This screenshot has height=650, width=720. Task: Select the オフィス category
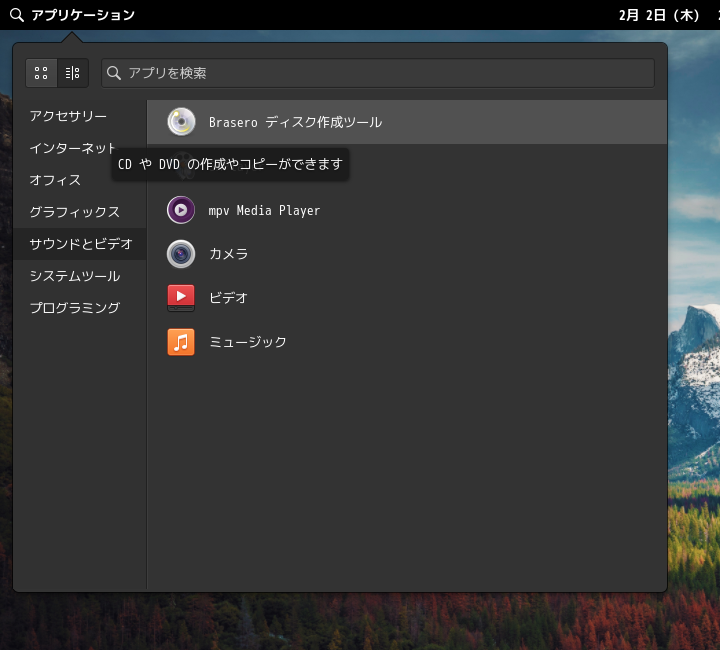coord(80,180)
